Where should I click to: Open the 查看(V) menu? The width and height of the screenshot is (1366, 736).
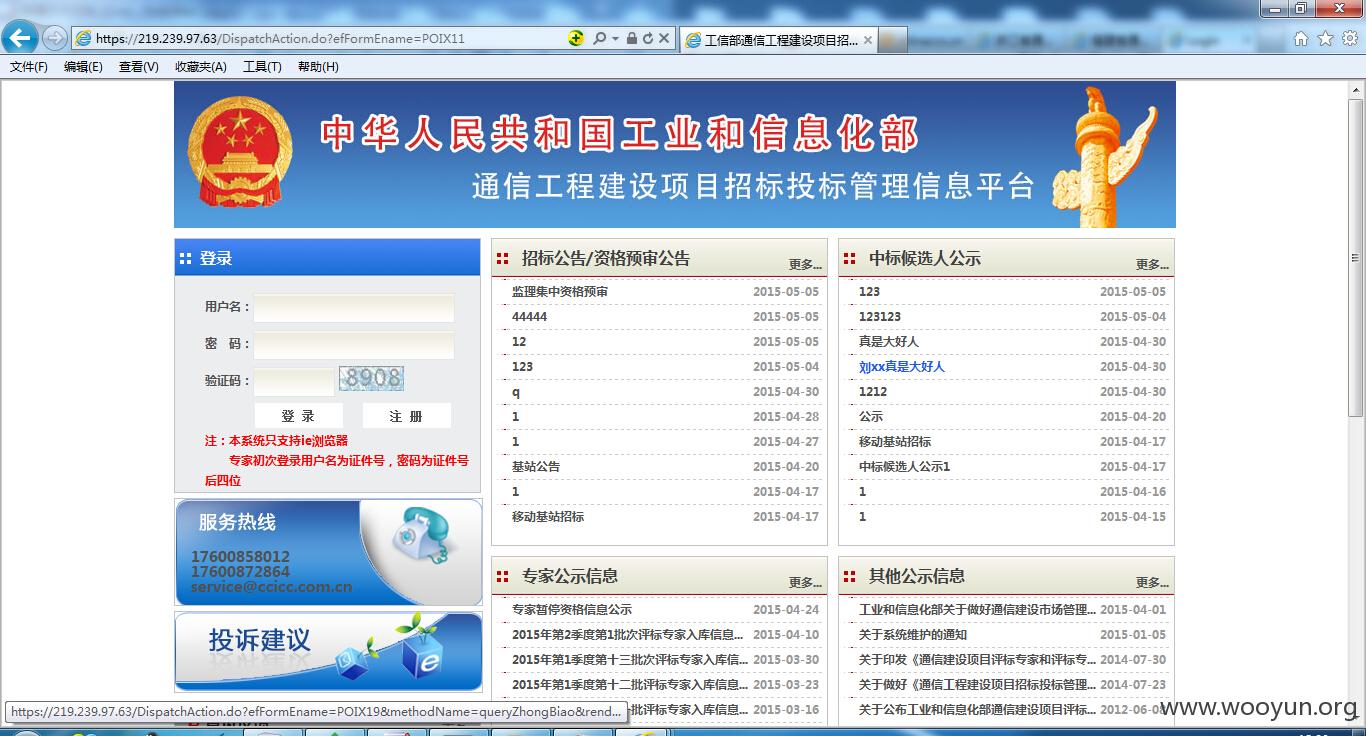pos(138,67)
